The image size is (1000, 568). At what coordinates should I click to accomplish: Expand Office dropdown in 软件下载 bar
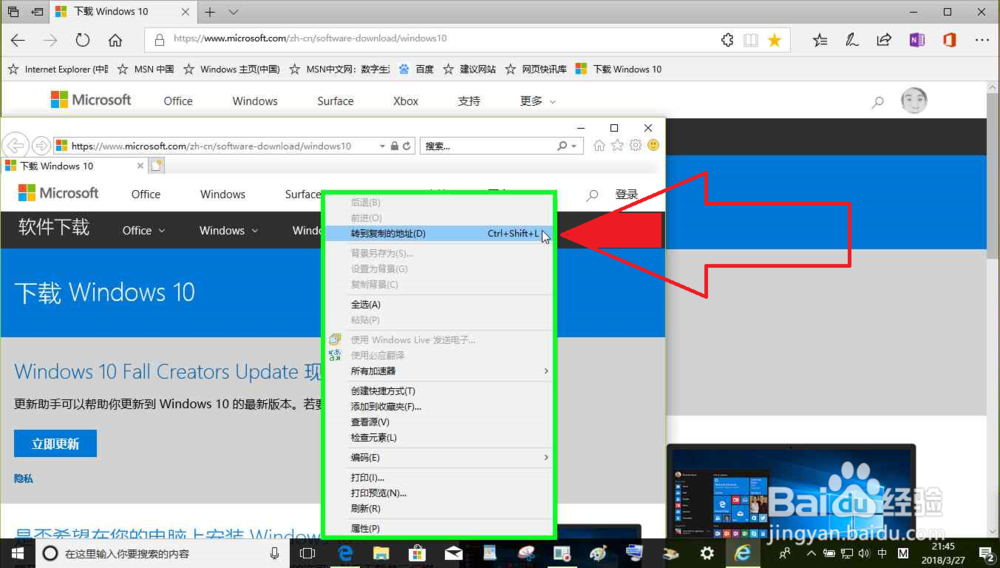[x=143, y=231]
